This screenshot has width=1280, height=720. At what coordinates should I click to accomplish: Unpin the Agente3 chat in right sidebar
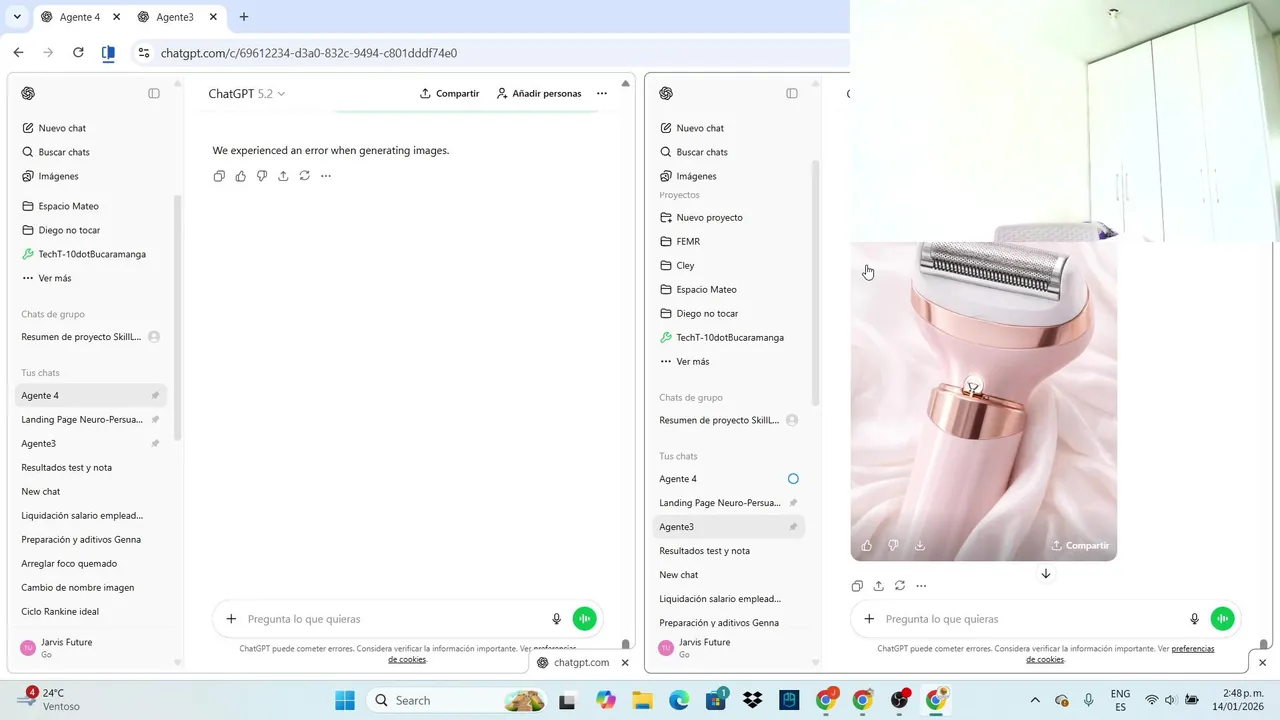pos(793,526)
